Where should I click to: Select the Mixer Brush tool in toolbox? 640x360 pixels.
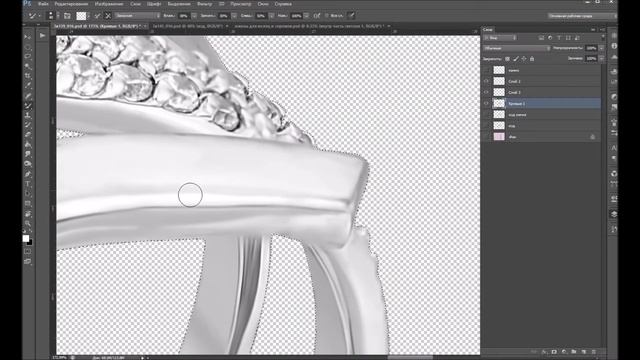pyautogui.click(x=28, y=106)
